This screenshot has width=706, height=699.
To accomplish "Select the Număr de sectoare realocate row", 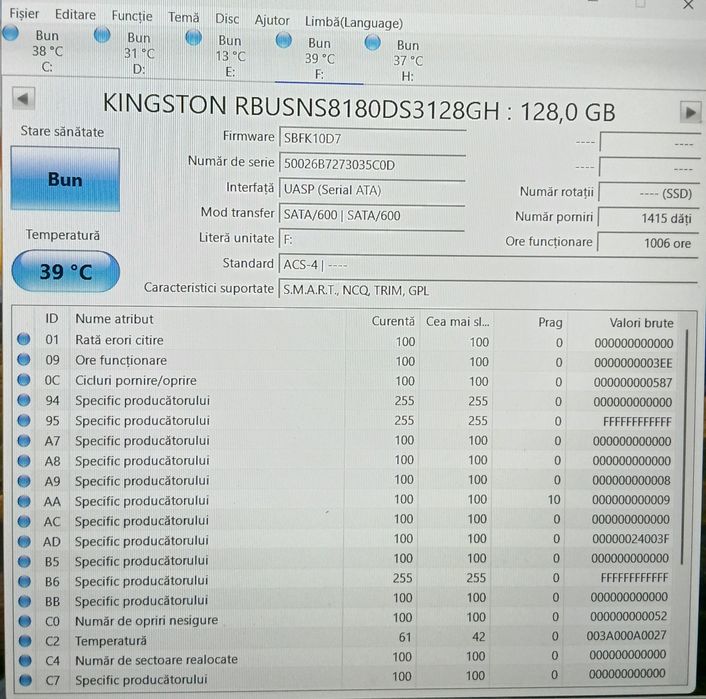I will [344, 658].
